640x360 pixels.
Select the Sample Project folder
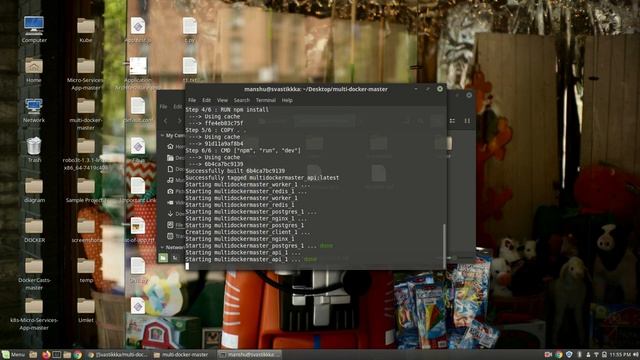[86, 190]
